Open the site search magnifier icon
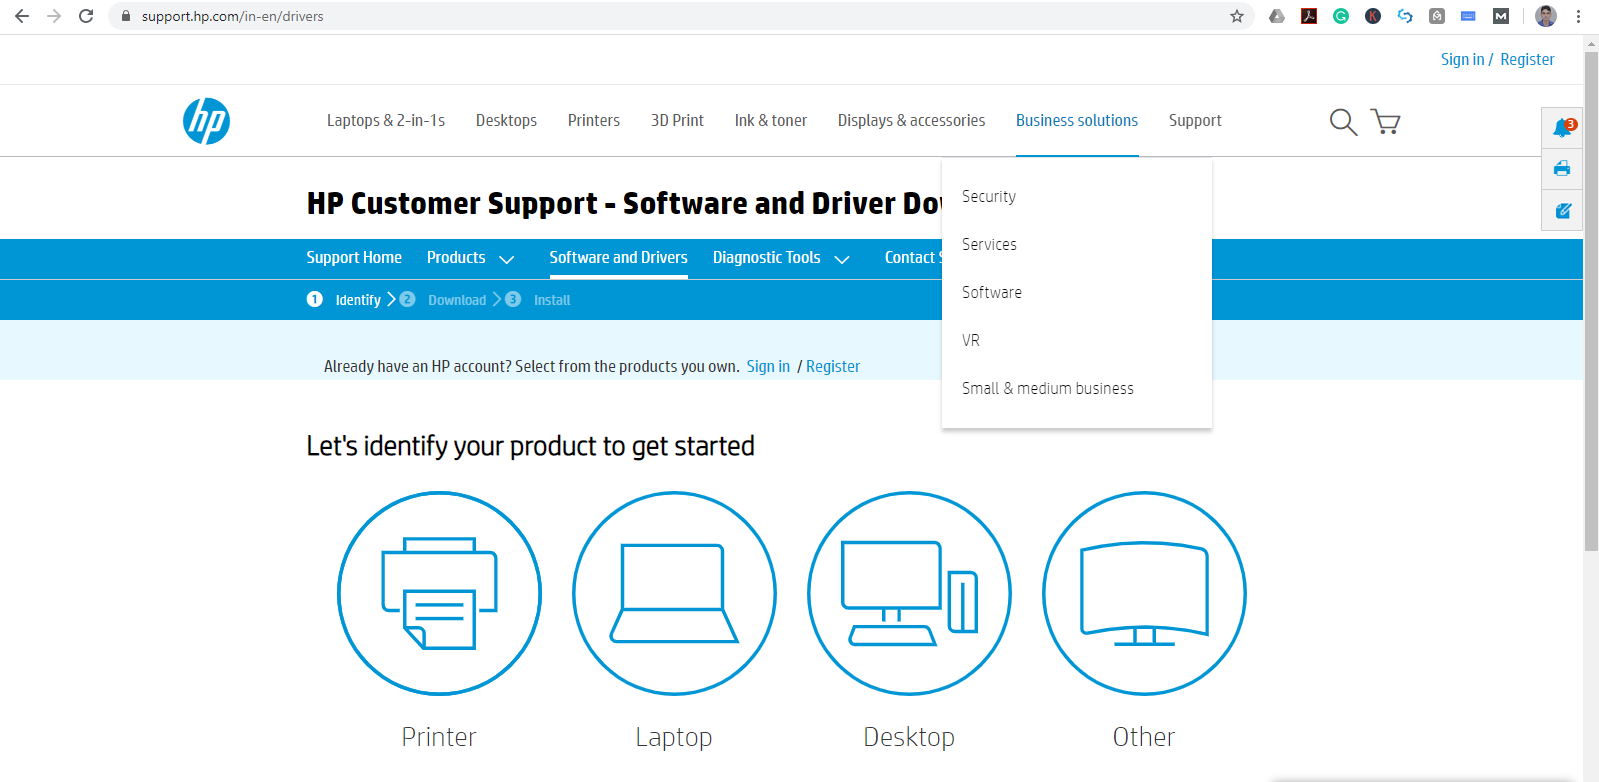Image resolution: width=1599 pixels, height=782 pixels. (x=1343, y=122)
